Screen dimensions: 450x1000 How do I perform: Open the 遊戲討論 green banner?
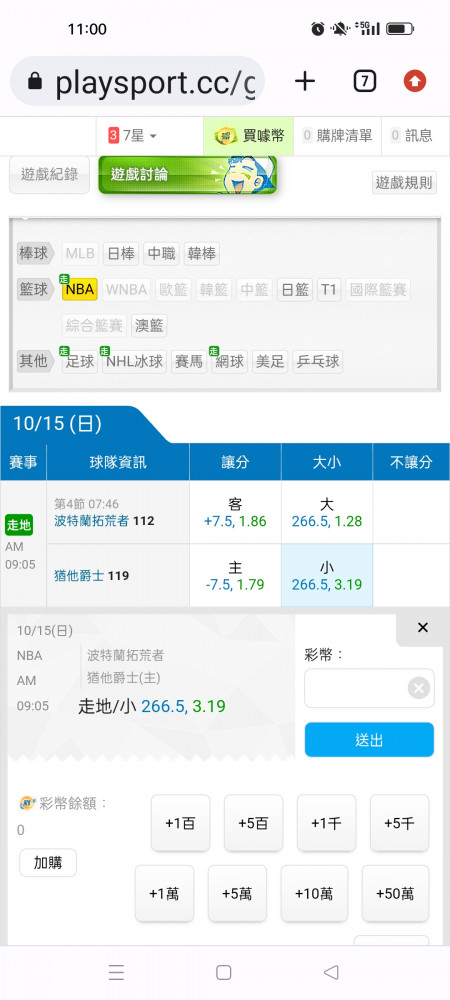(x=187, y=174)
